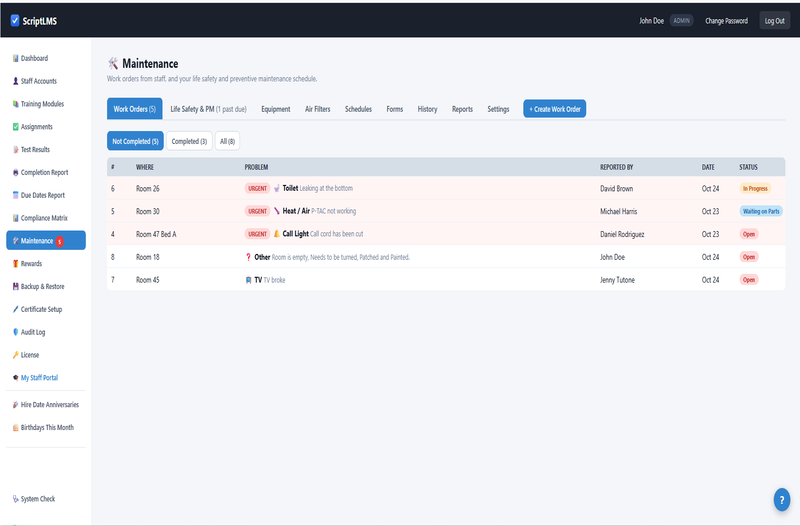Click the DATE column header
Viewport: 800px width, 526px height.
pos(708,167)
